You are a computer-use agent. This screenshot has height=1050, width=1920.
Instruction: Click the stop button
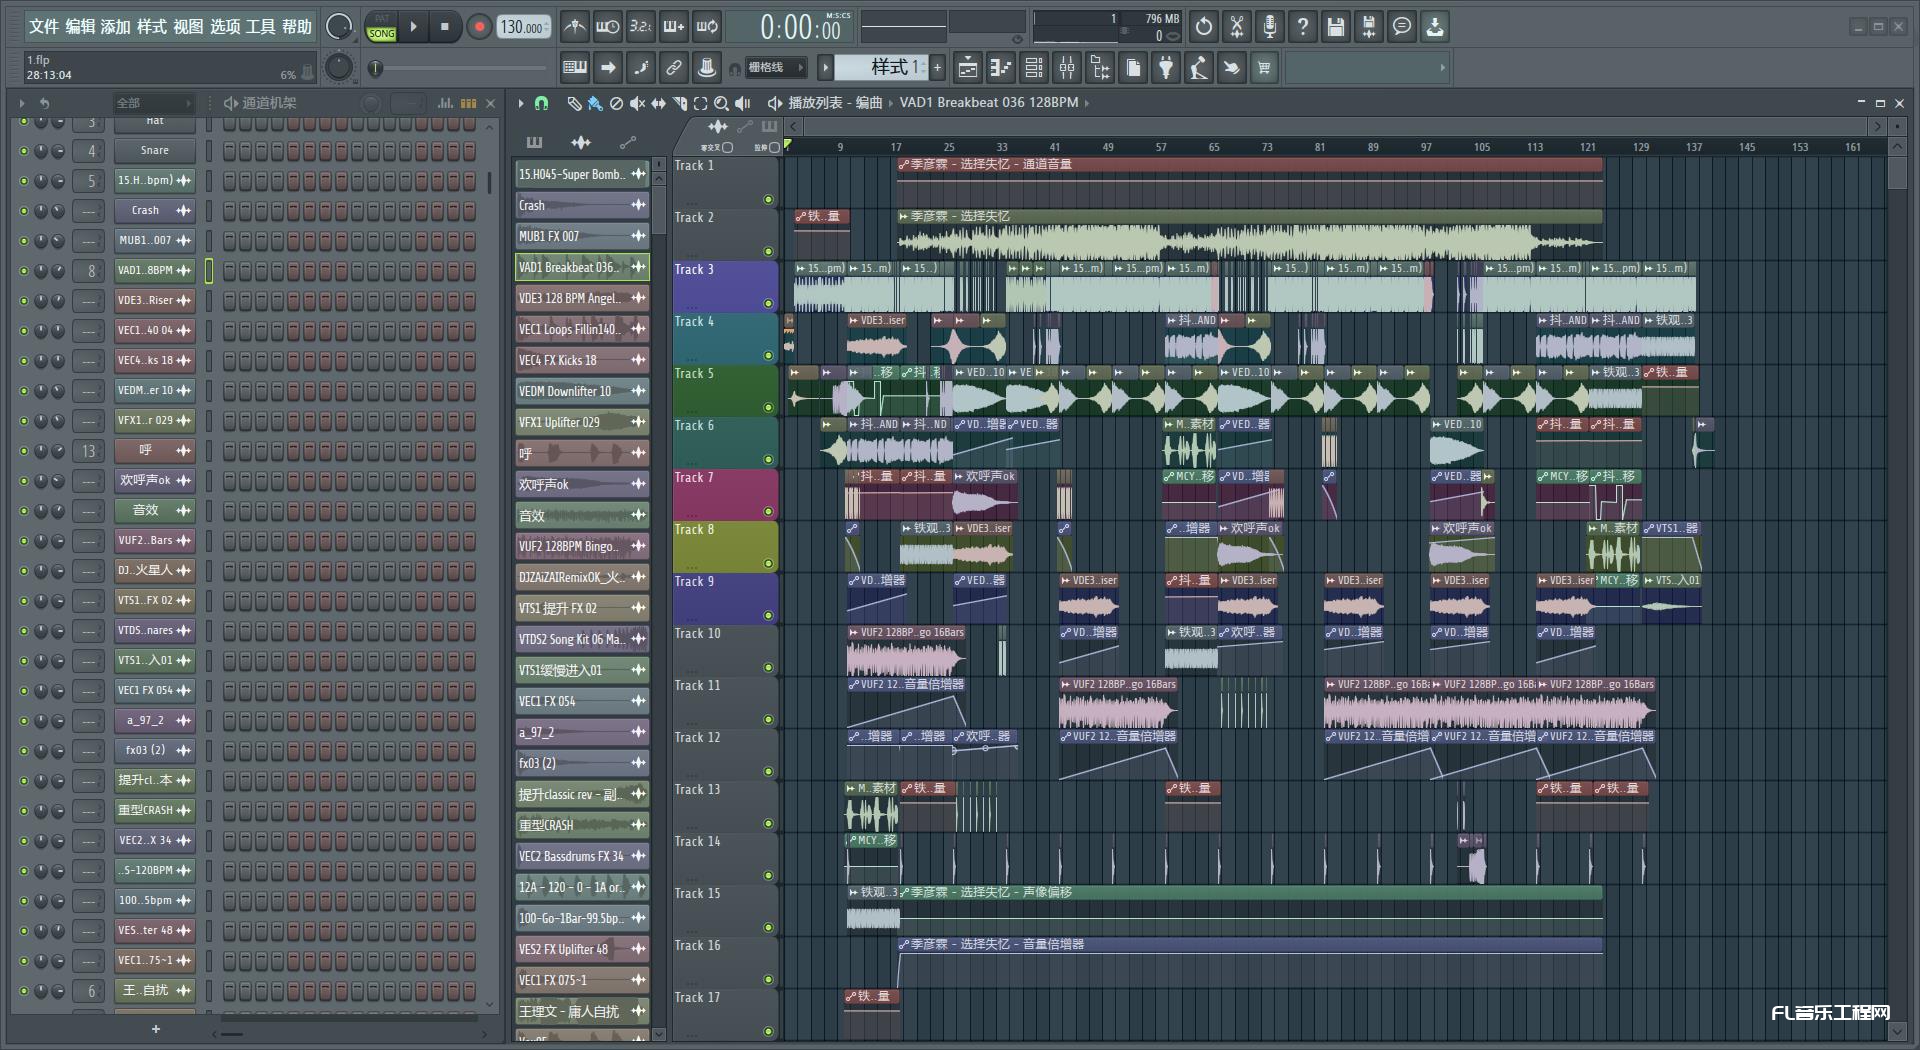(445, 27)
